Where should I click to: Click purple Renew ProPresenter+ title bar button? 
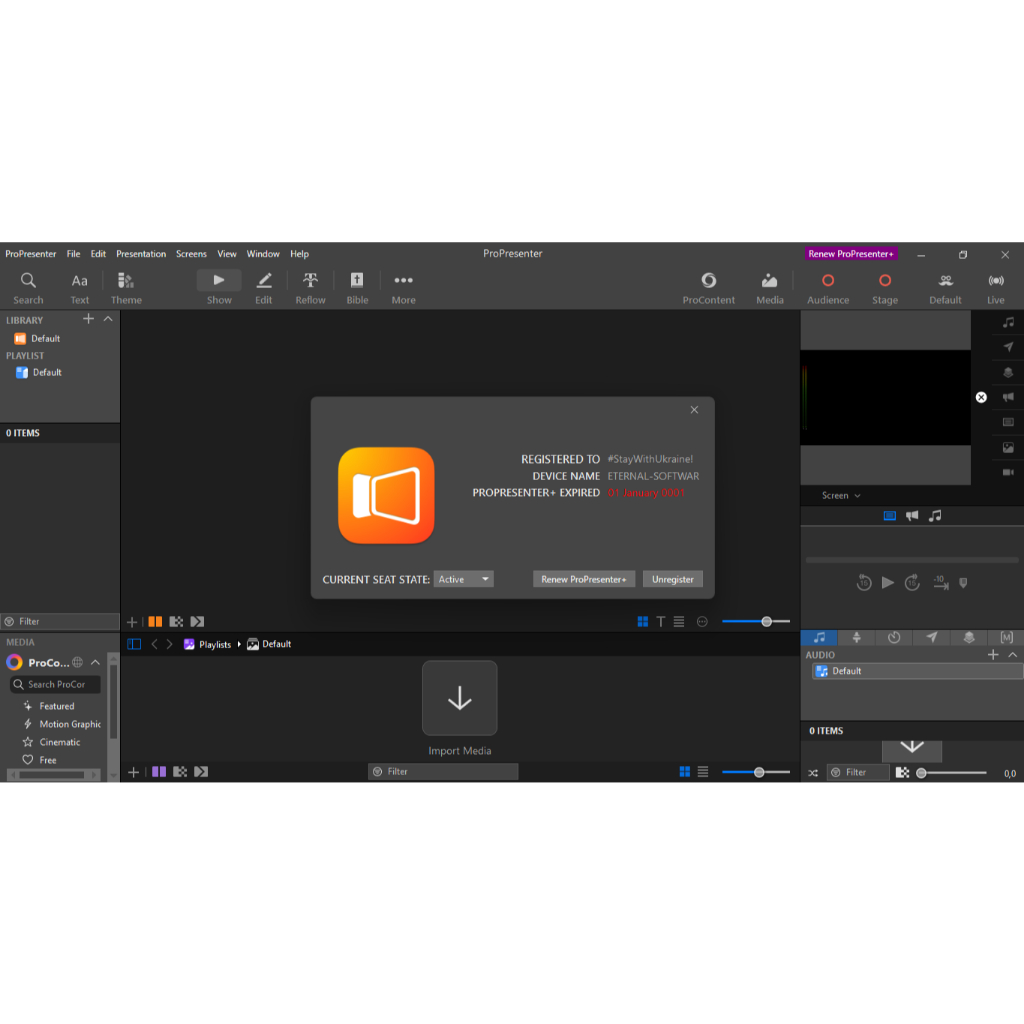851,254
